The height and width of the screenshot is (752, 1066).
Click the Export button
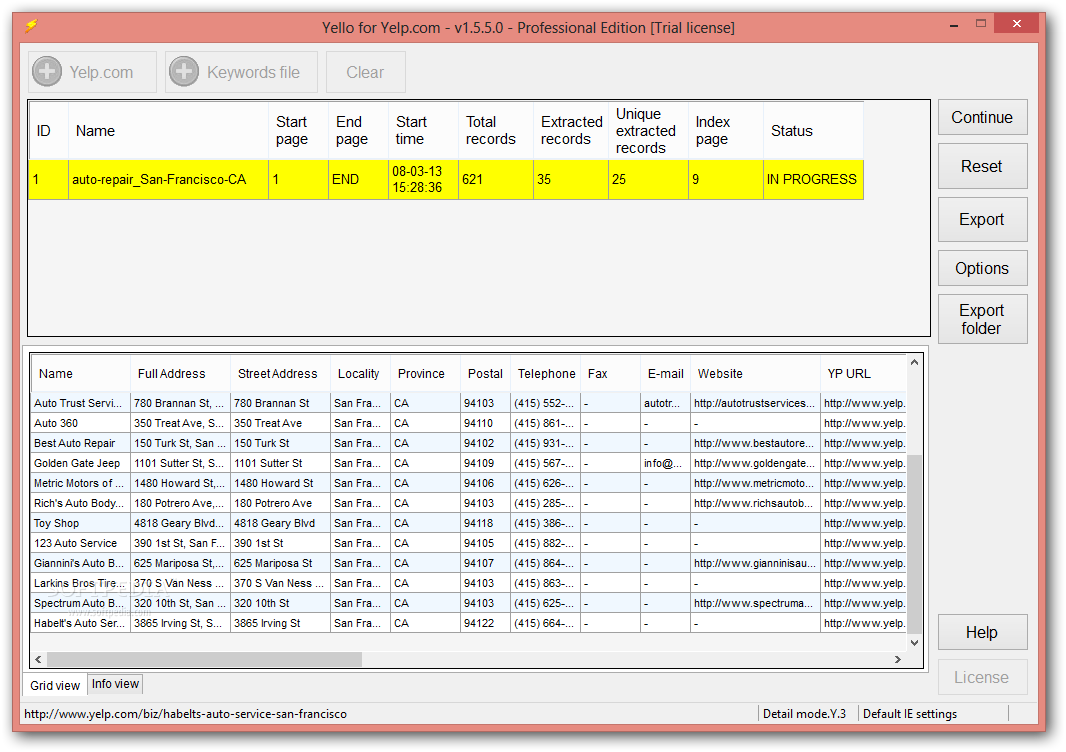982,220
